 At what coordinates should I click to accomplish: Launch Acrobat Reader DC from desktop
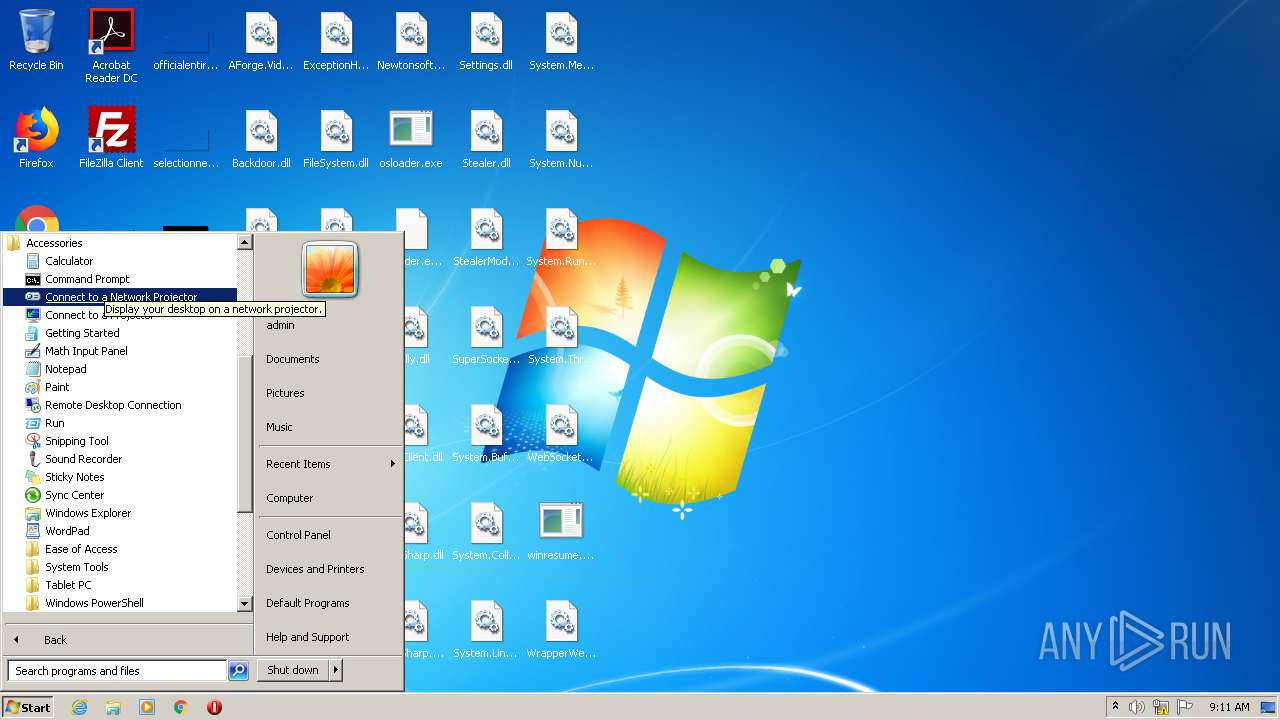(x=111, y=46)
